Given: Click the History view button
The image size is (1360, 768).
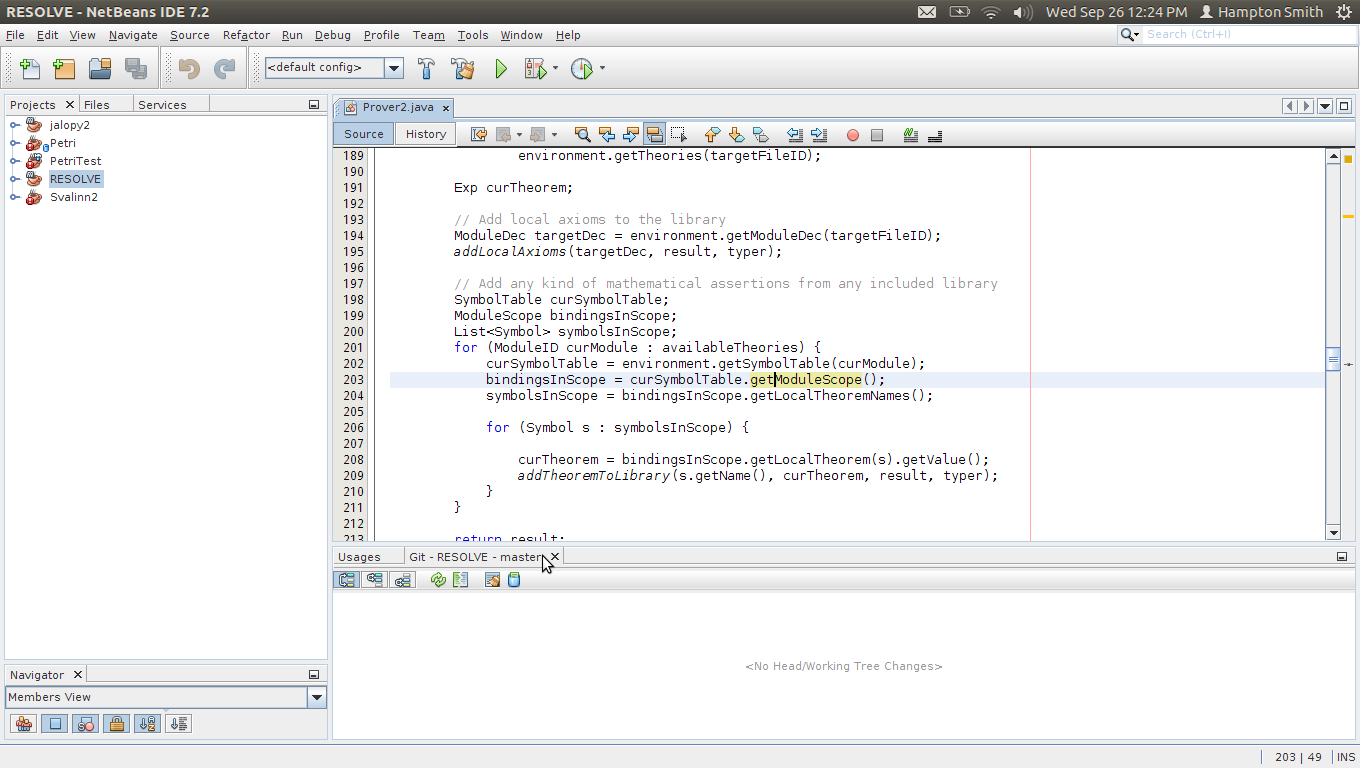Looking at the screenshot, I should pos(426,134).
